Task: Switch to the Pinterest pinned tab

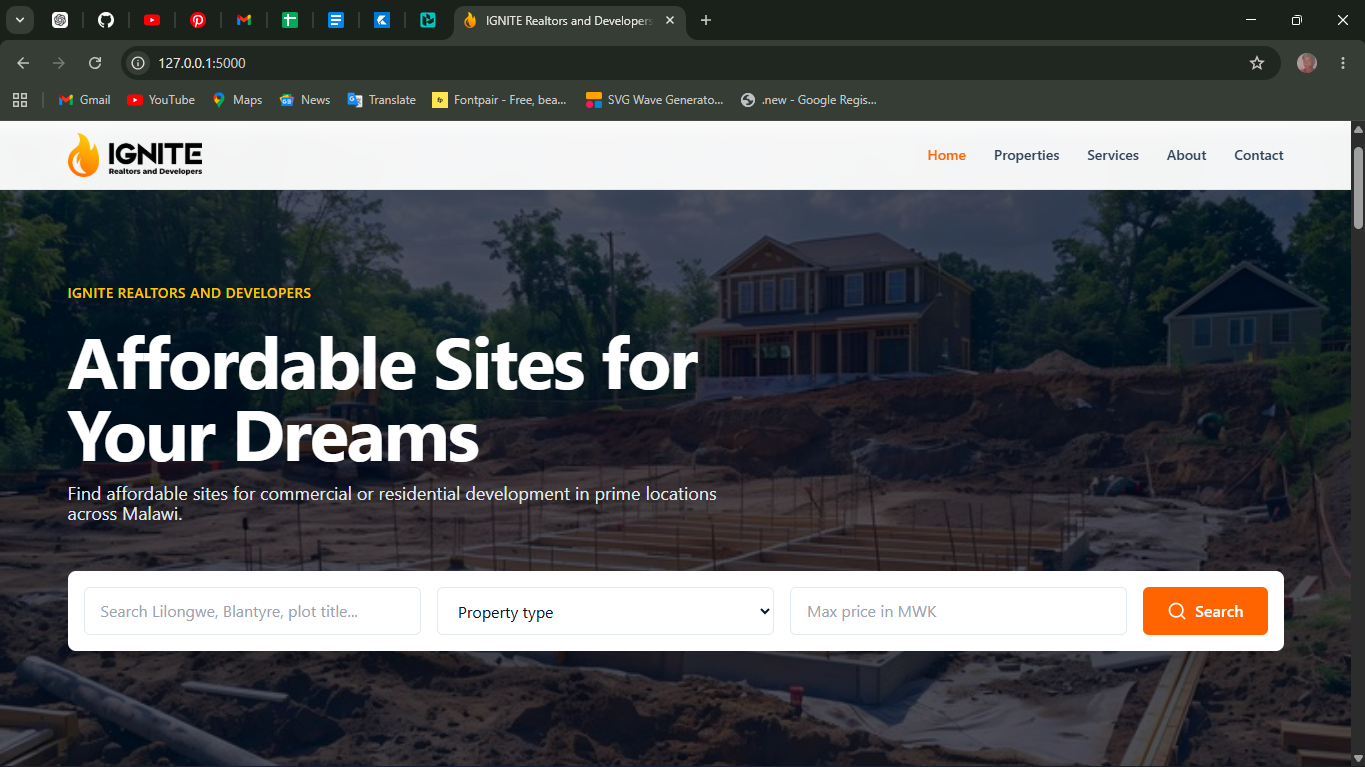Action: point(198,20)
